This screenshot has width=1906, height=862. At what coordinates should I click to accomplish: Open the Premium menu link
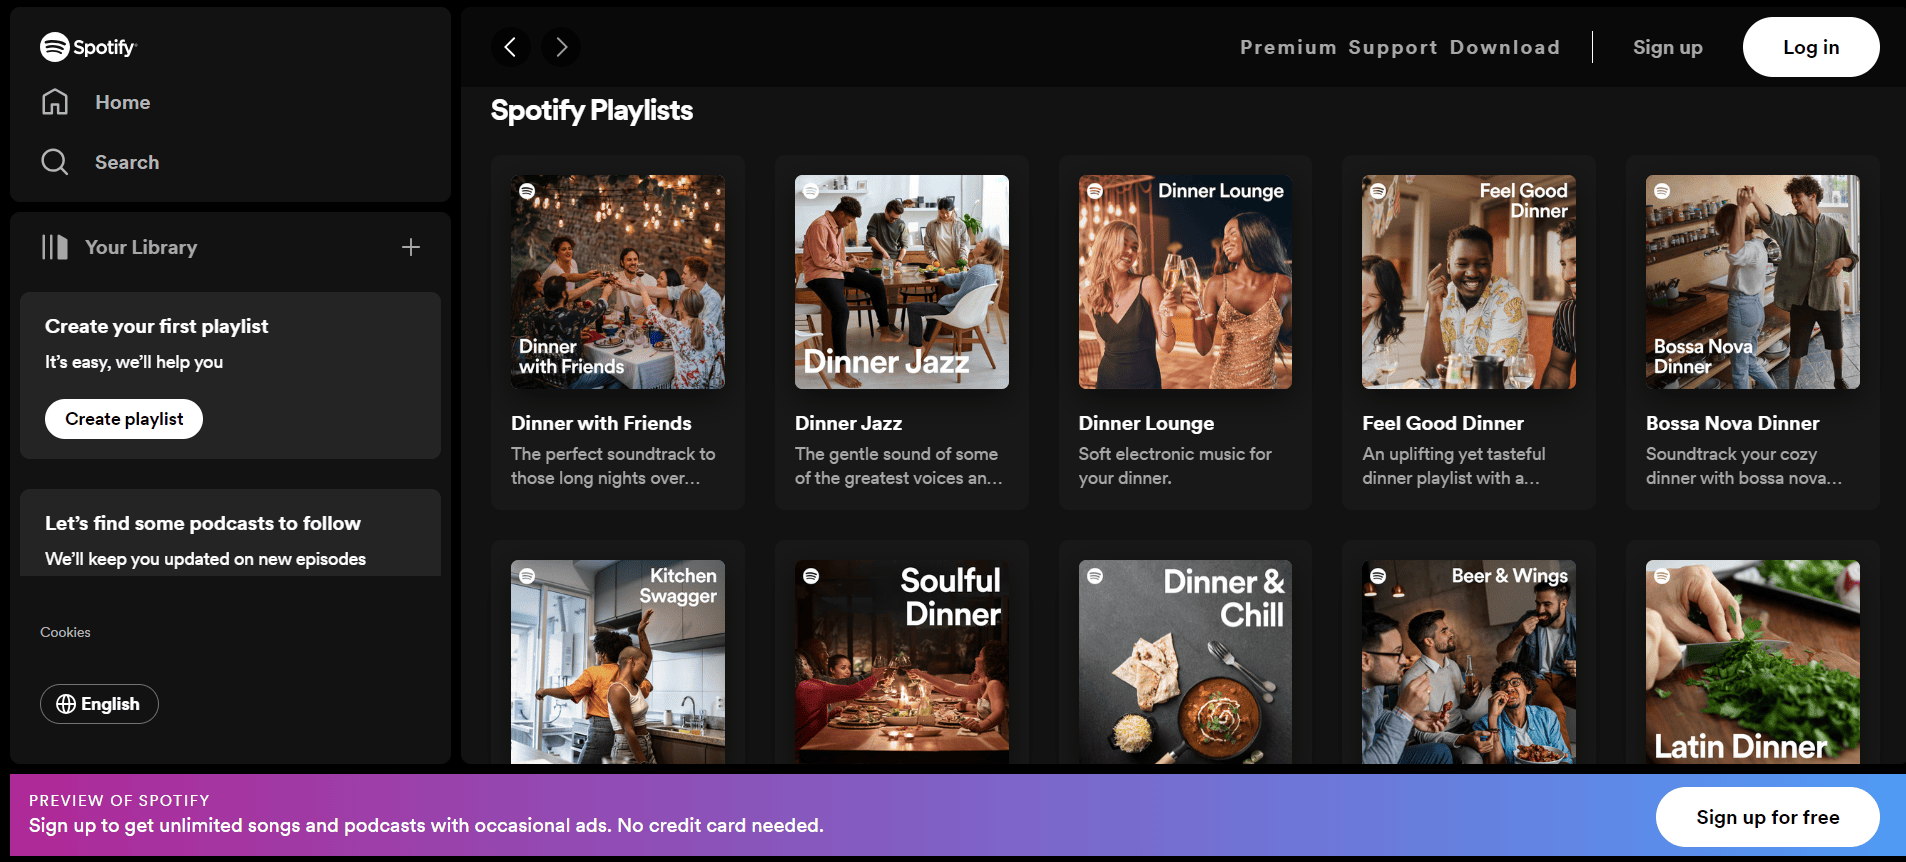click(x=1288, y=47)
